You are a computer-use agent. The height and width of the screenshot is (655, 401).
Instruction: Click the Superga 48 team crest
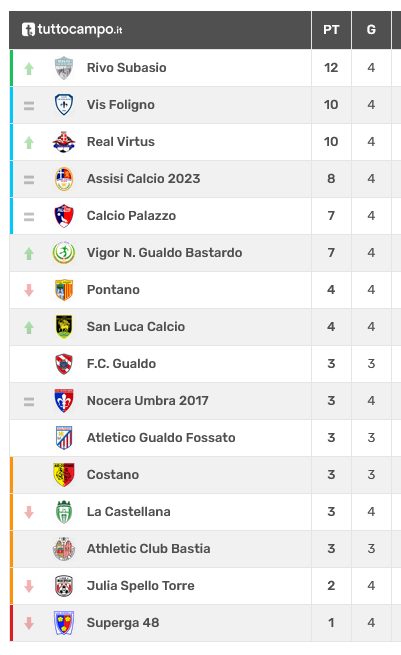tap(64, 623)
